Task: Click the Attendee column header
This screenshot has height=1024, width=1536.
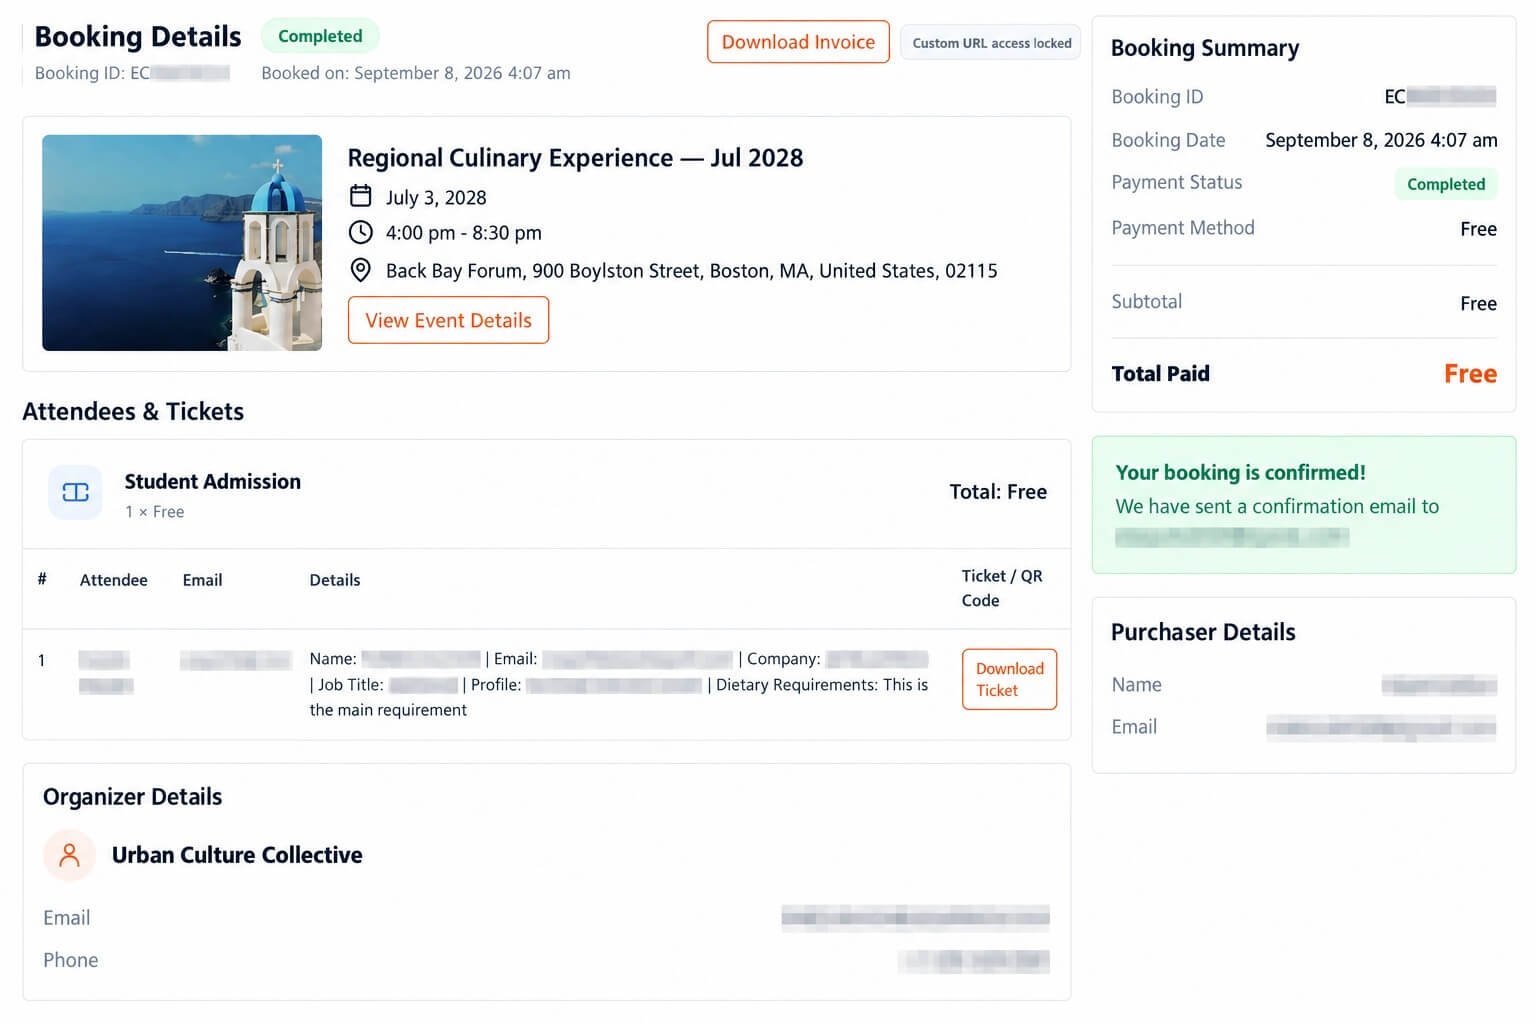Action: pos(114,580)
